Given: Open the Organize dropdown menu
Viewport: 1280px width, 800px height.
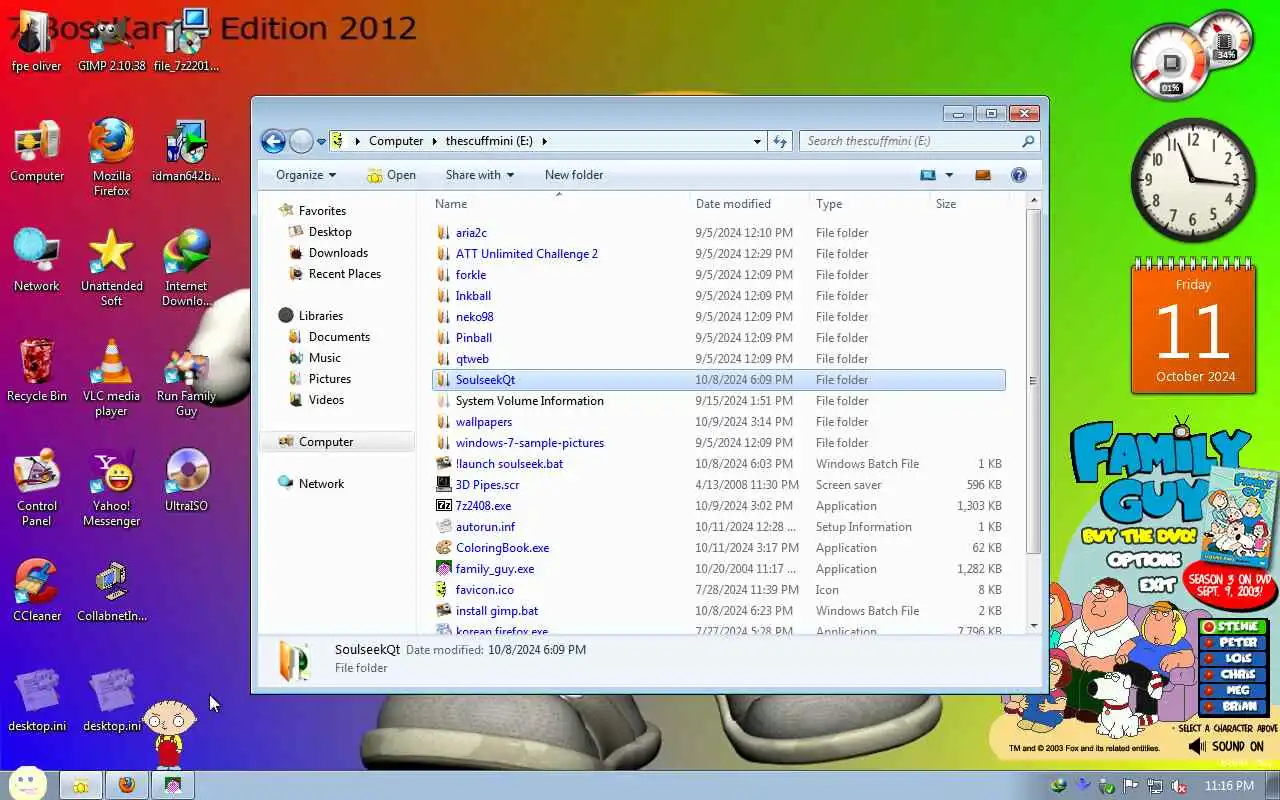Looking at the screenshot, I should (306, 175).
